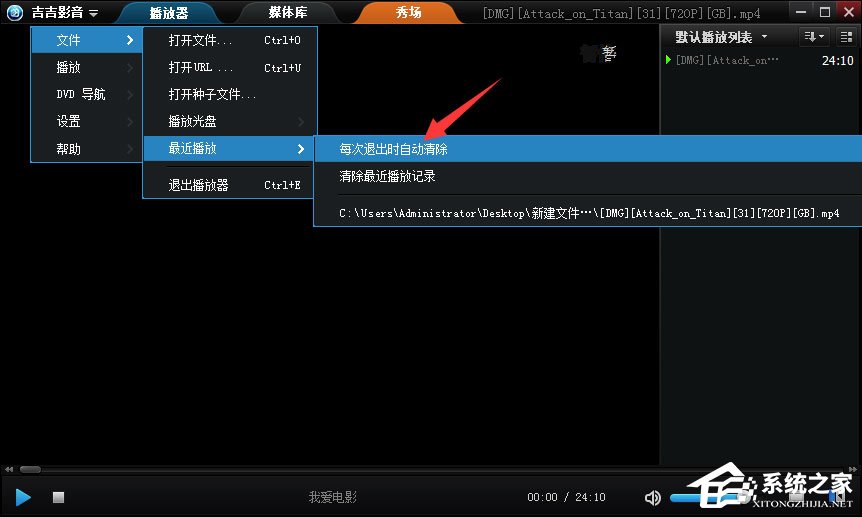Click the Stop button
Screen dimensions: 862x517
(58, 497)
